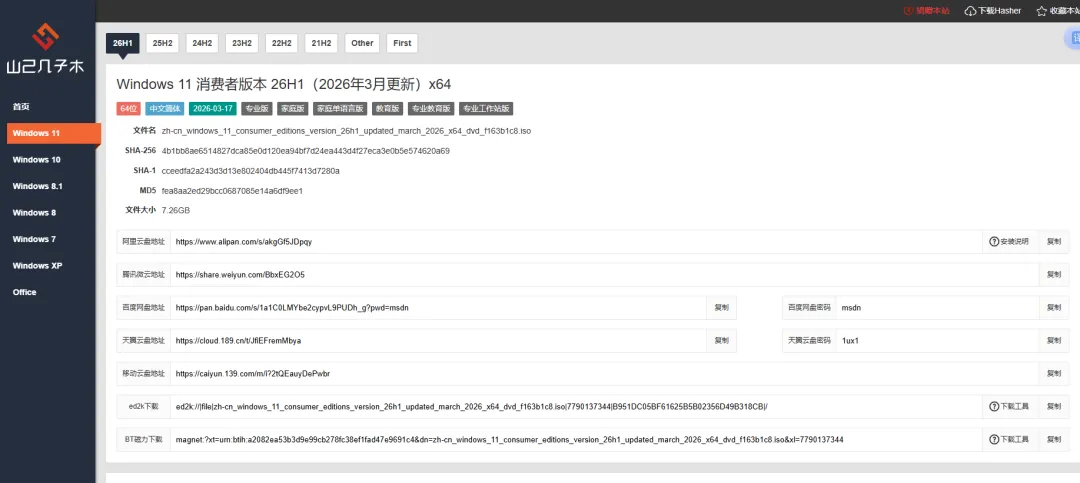Click the pan.baidu.com URL field
Screen dimensions: 1080x483
coord(438,308)
